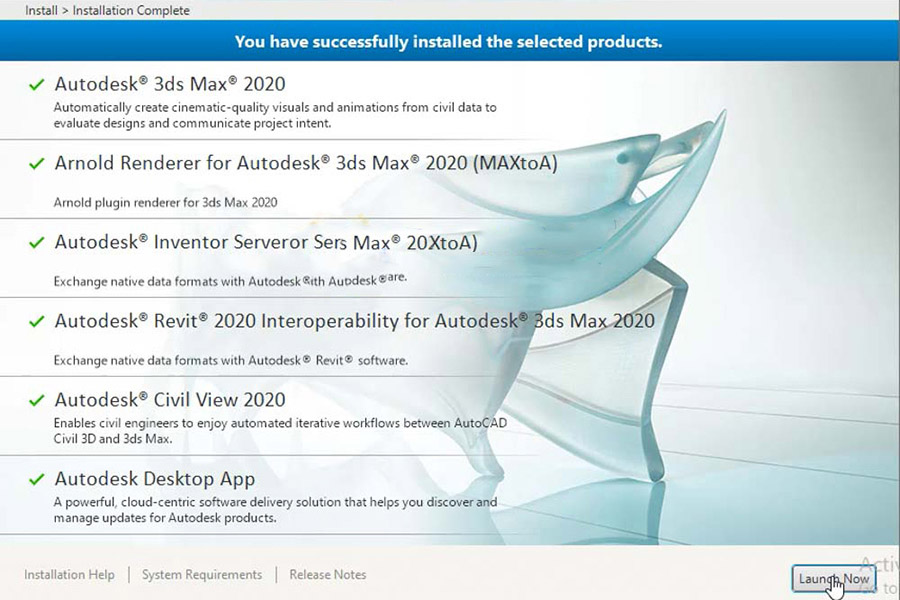Select the Arnold Renderer for 3ds Max title

click(x=305, y=163)
